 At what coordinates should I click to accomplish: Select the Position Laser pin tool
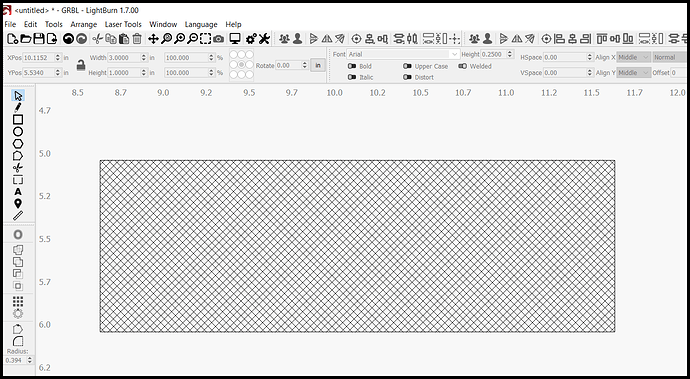click(x=18, y=203)
